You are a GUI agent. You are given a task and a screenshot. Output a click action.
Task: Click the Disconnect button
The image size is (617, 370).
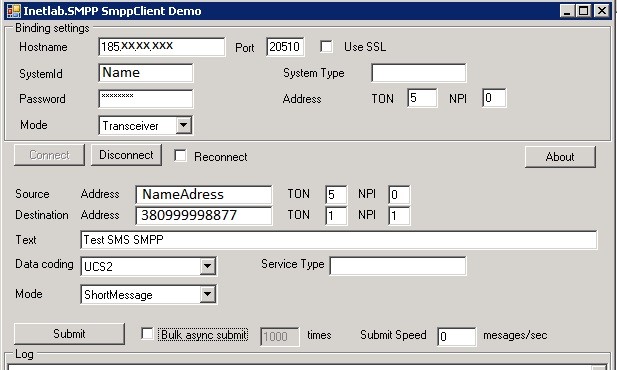(x=126, y=155)
